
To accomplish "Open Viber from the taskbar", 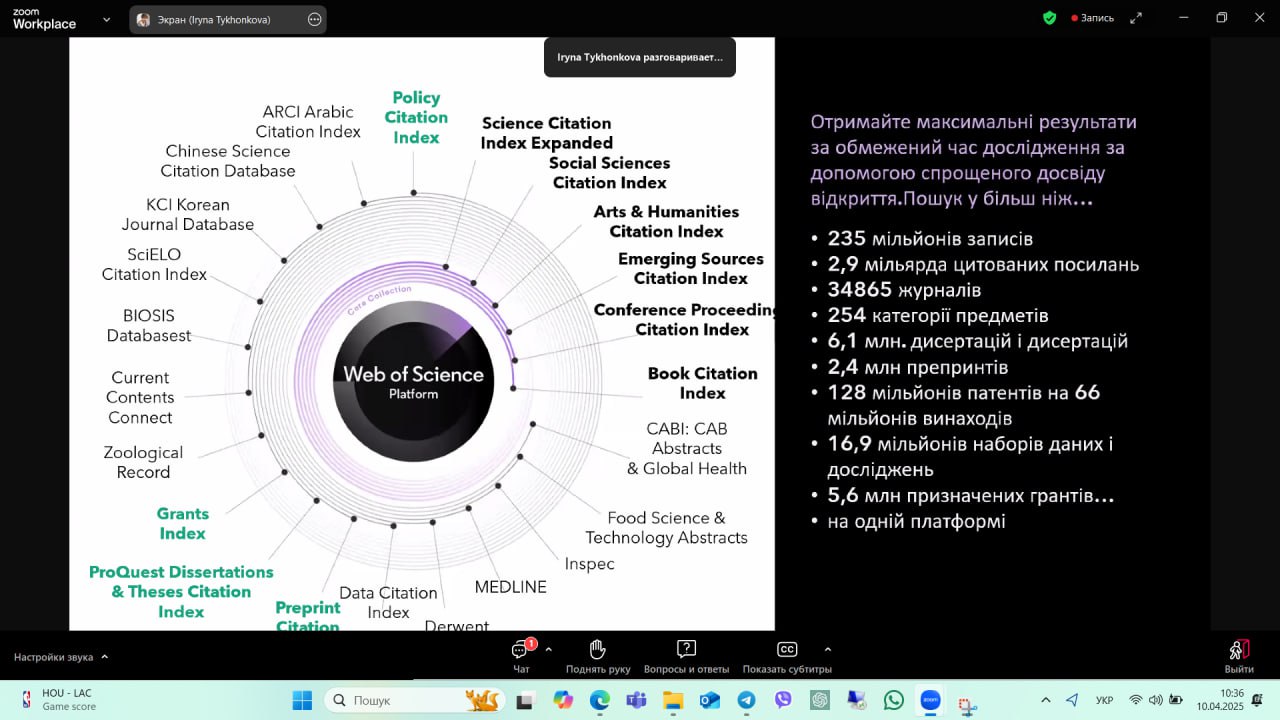I will pos(783,700).
